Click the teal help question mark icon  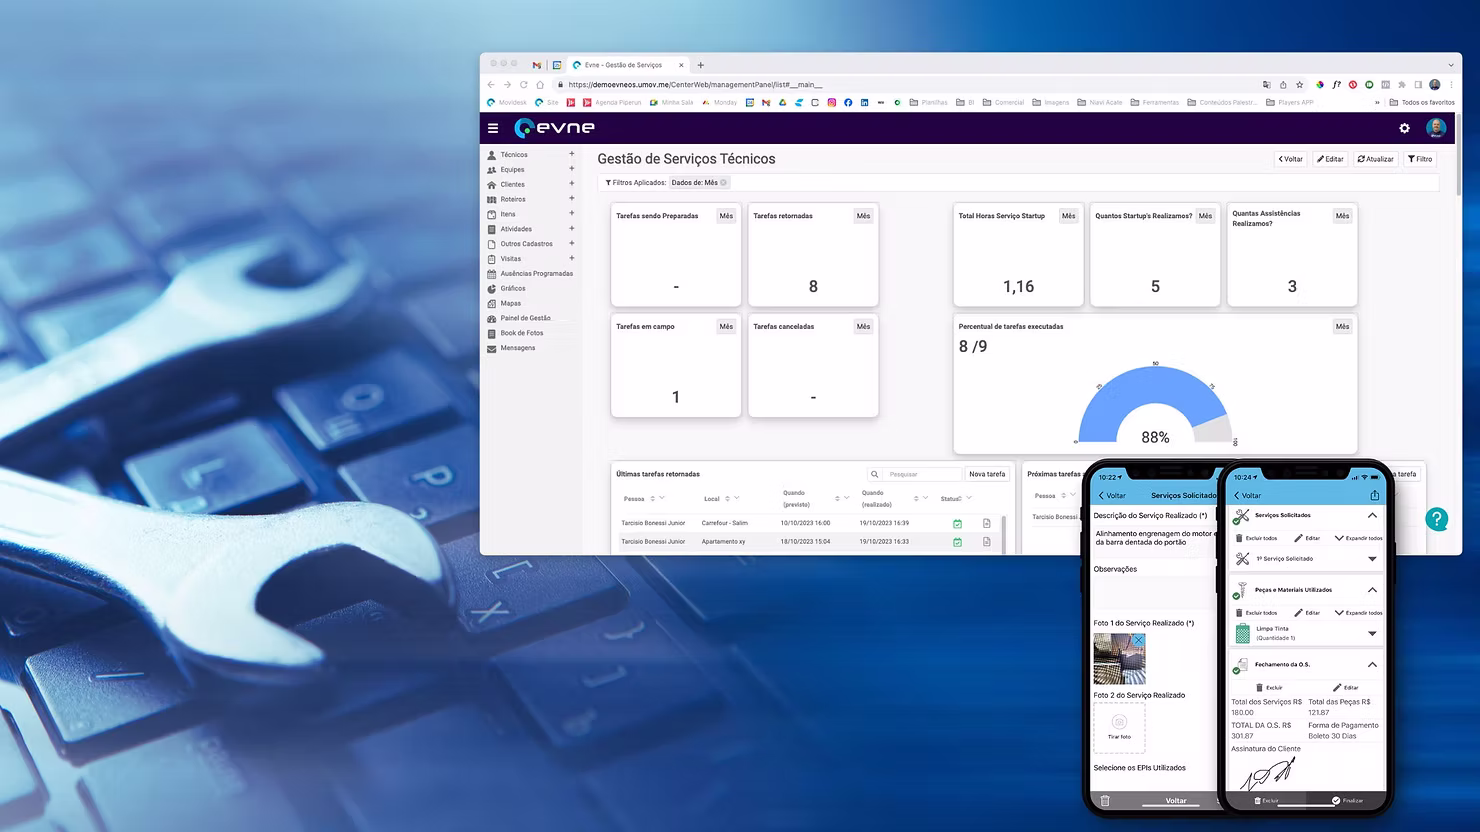pos(1436,519)
